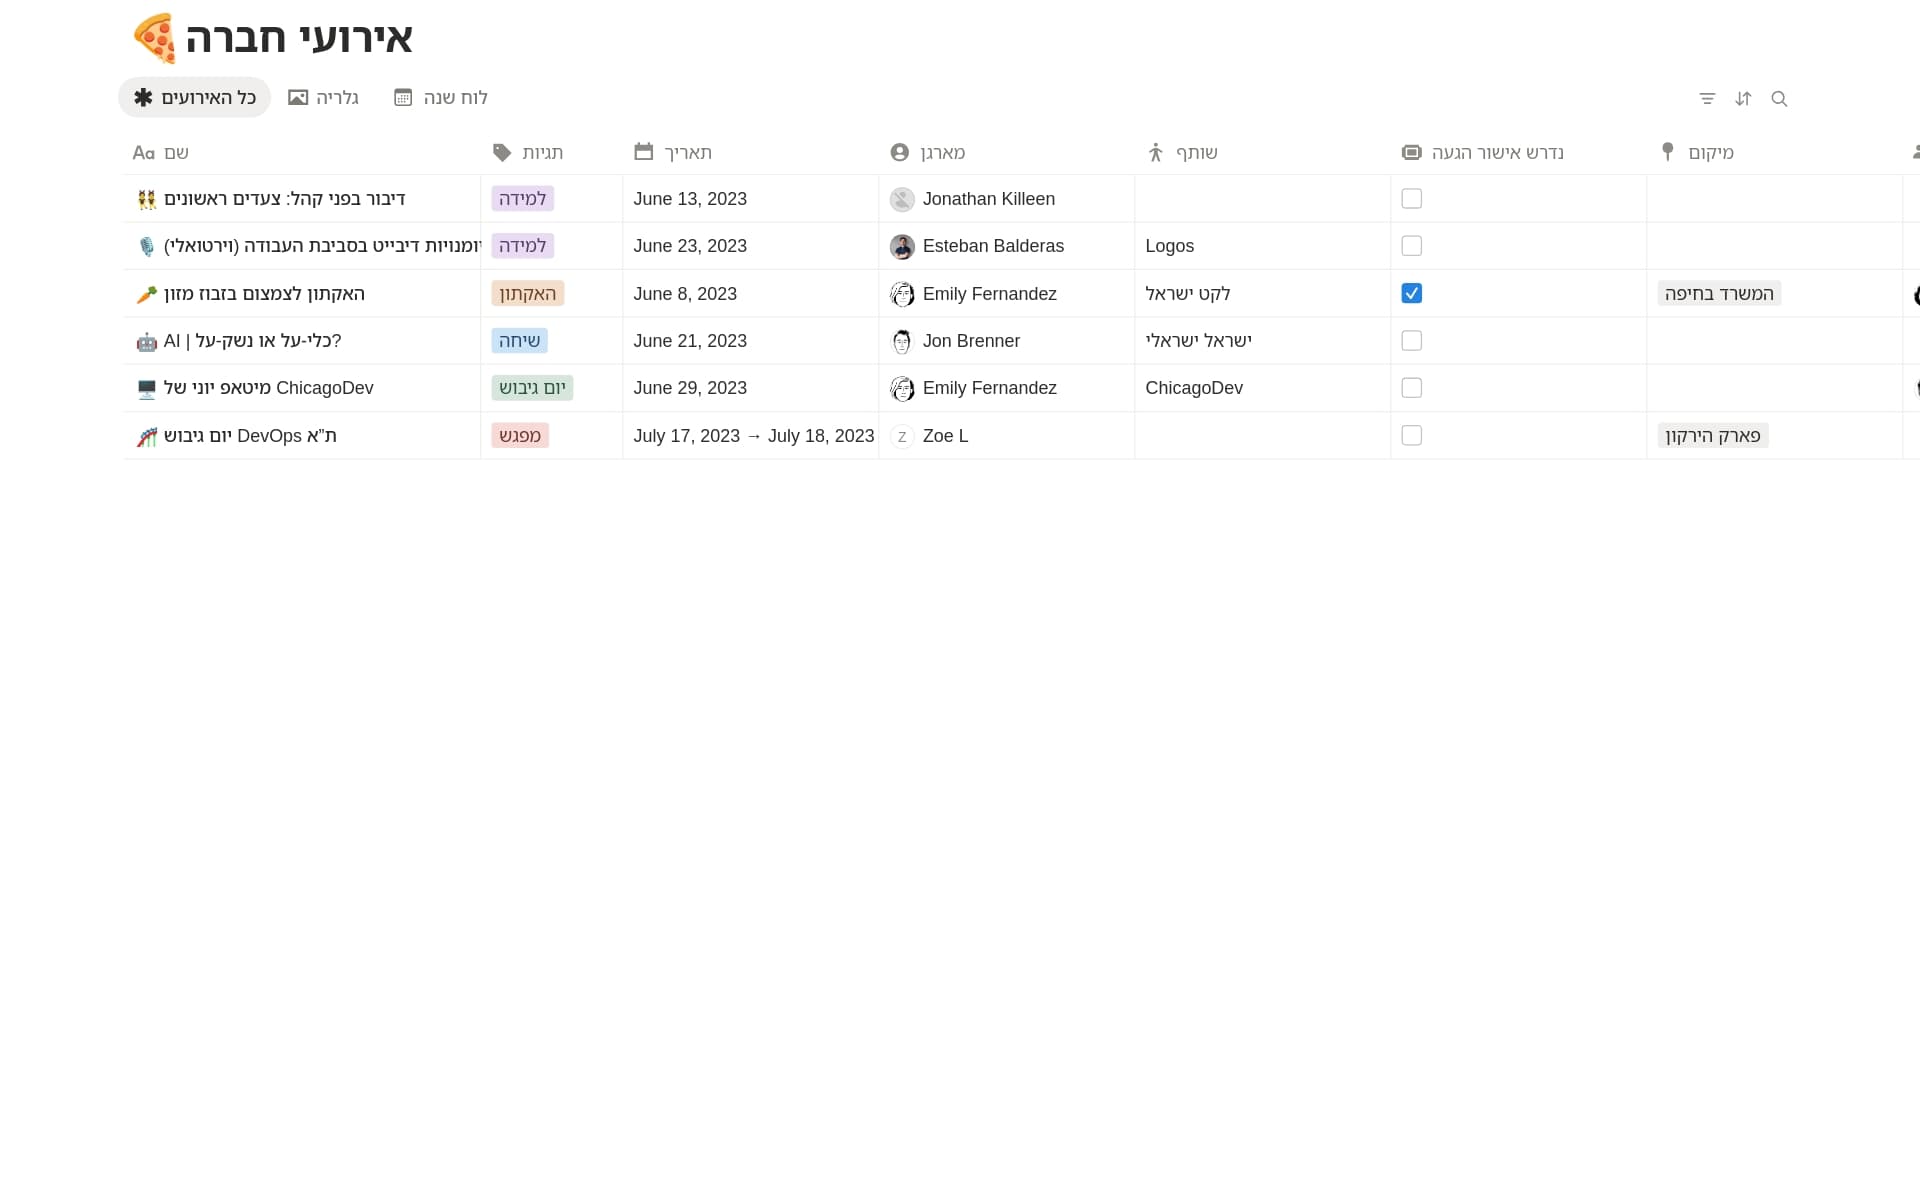Image resolution: width=1920 pixels, height=1199 pixels.
Task: Click Esteban Balderas profile picture
Action: pos(902,246)
